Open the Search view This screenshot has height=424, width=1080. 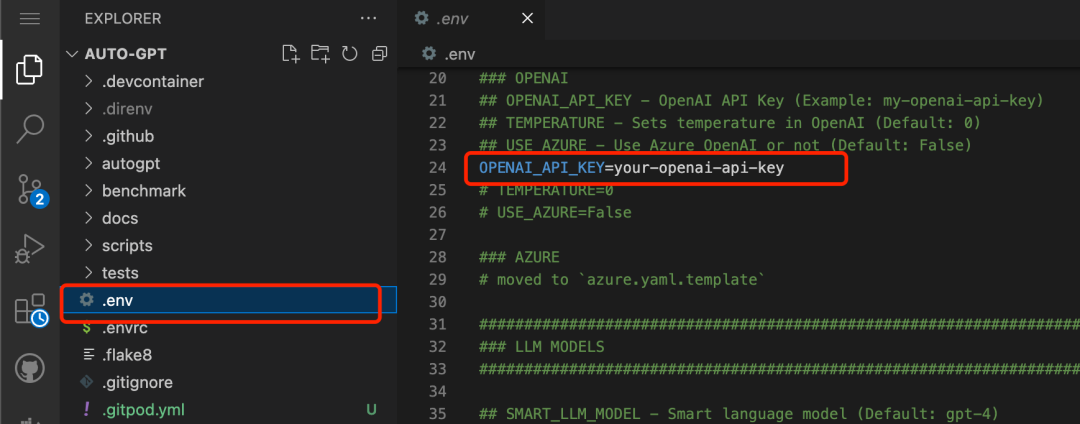click(x=30, y=129)
